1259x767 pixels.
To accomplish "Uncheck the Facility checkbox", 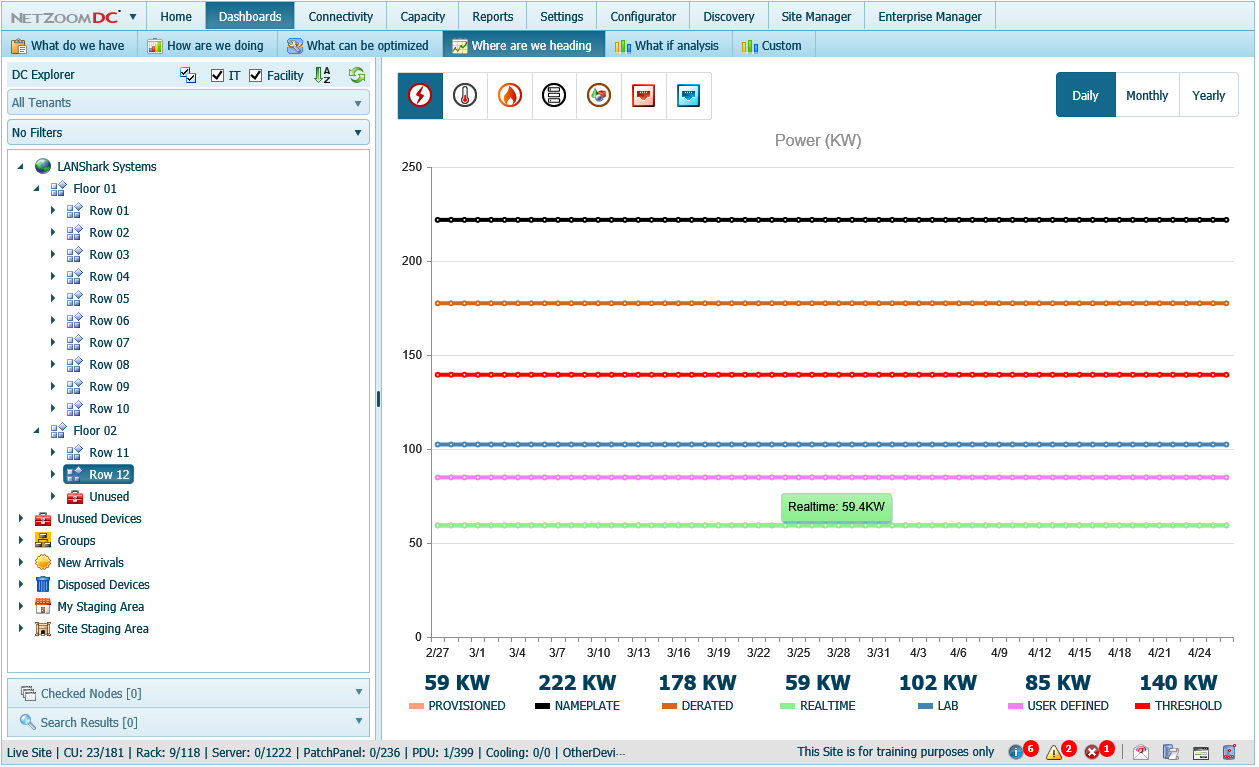I will click(x=255, y=75).
